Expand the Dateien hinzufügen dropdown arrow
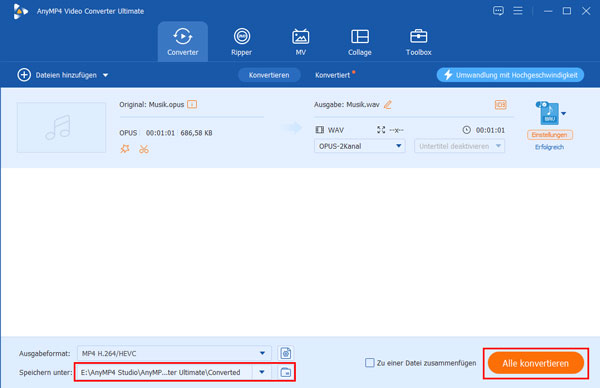 coord(105,75)
